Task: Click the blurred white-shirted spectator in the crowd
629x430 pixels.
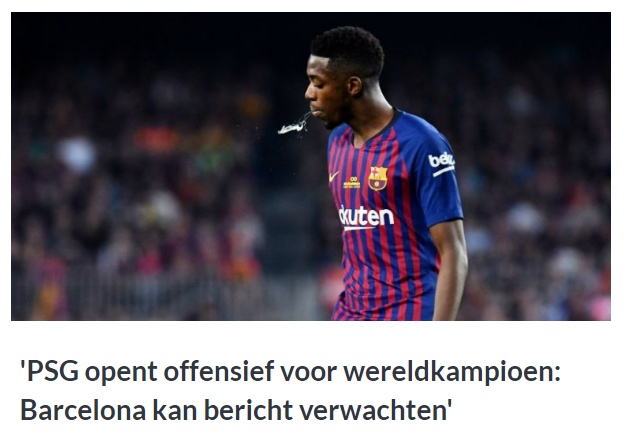Action: coord(76,154)
